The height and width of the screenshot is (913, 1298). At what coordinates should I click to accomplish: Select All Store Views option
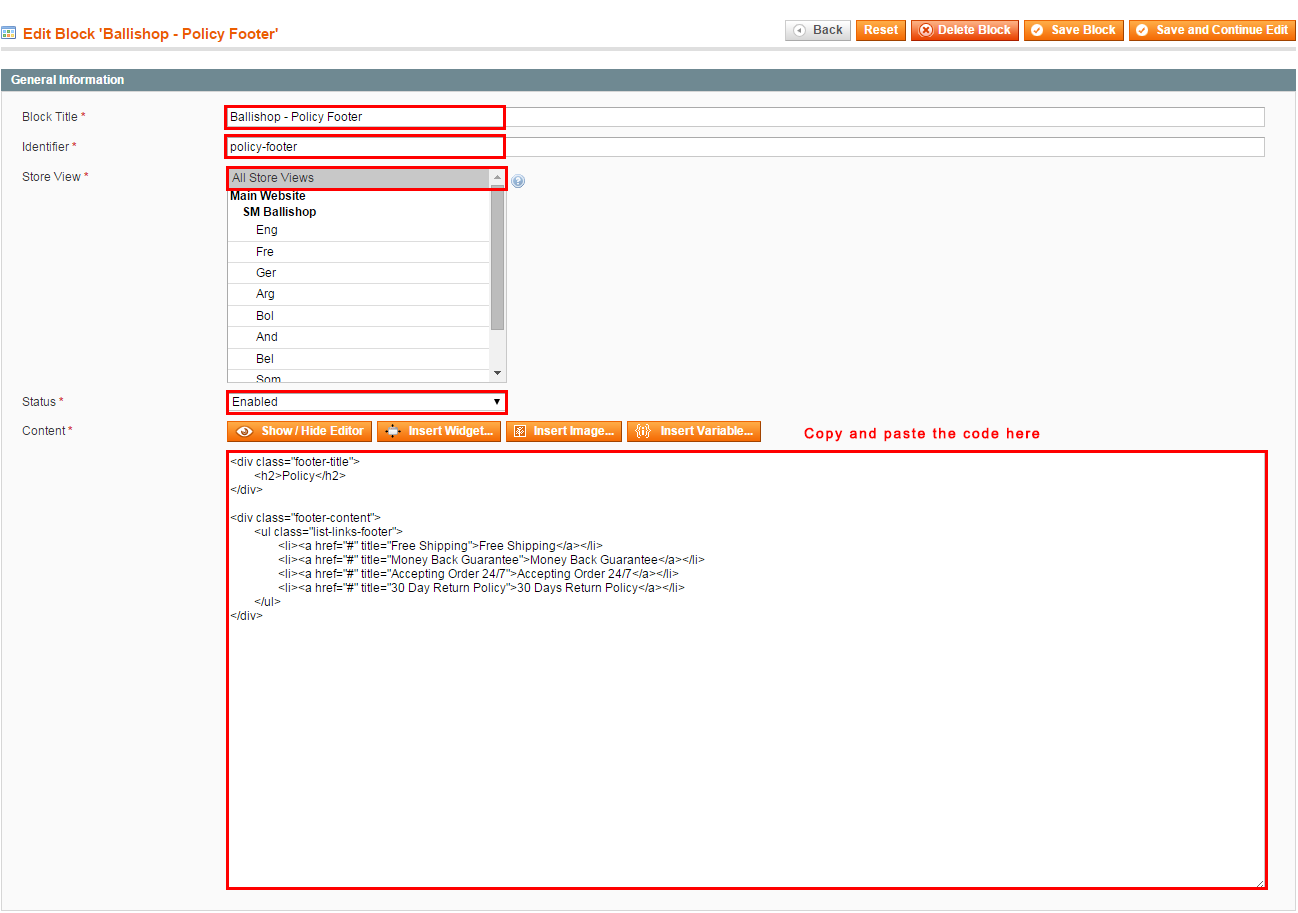[359, 178]
